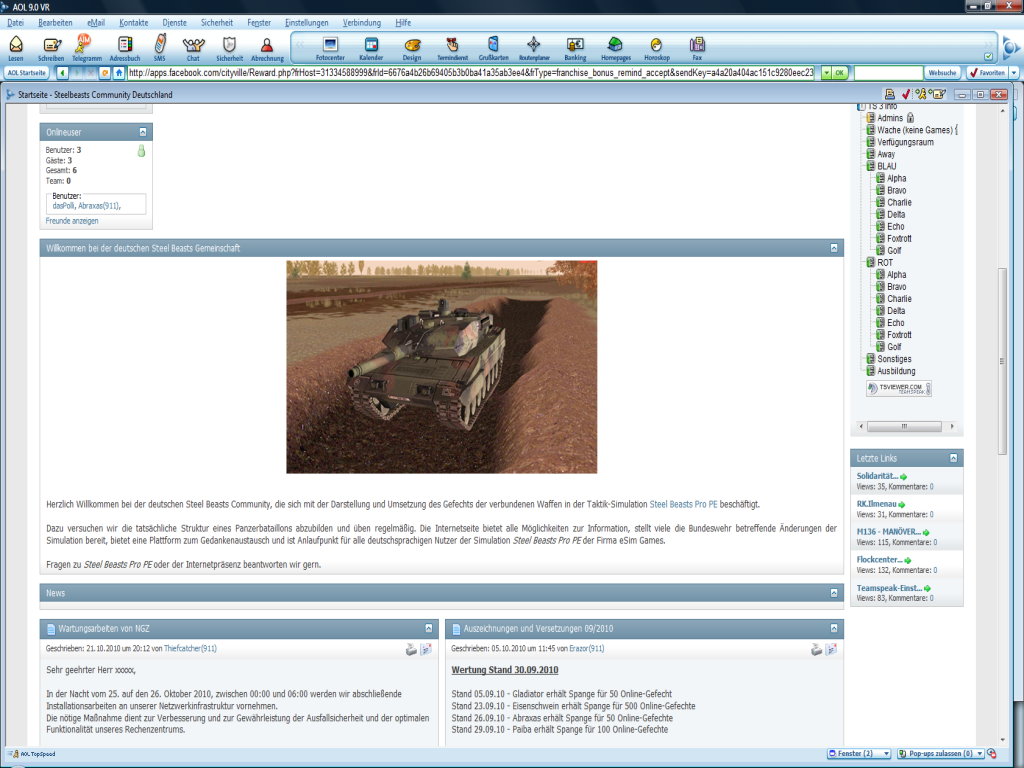The image size is (1024, 768).
Task: Open the Einstellungen menu
Action: (305, 22)
